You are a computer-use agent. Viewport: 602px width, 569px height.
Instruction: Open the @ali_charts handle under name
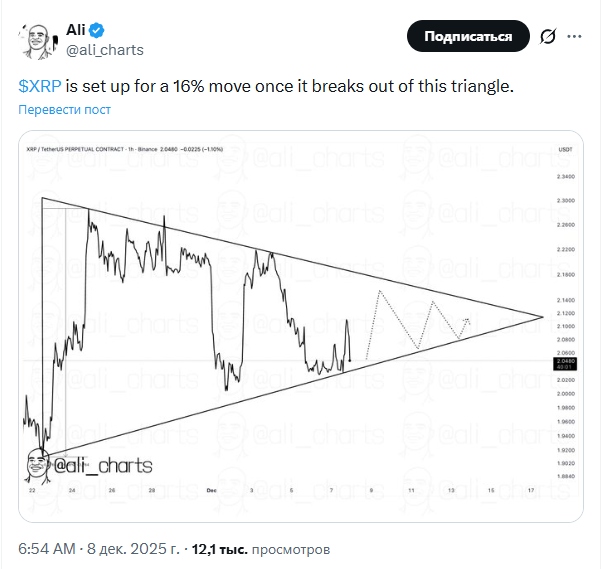coord(106,48)
